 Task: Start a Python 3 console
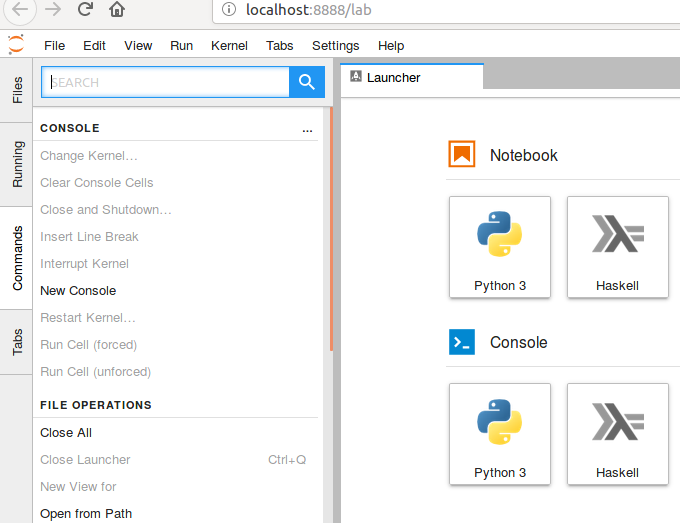tap(500, 434)
